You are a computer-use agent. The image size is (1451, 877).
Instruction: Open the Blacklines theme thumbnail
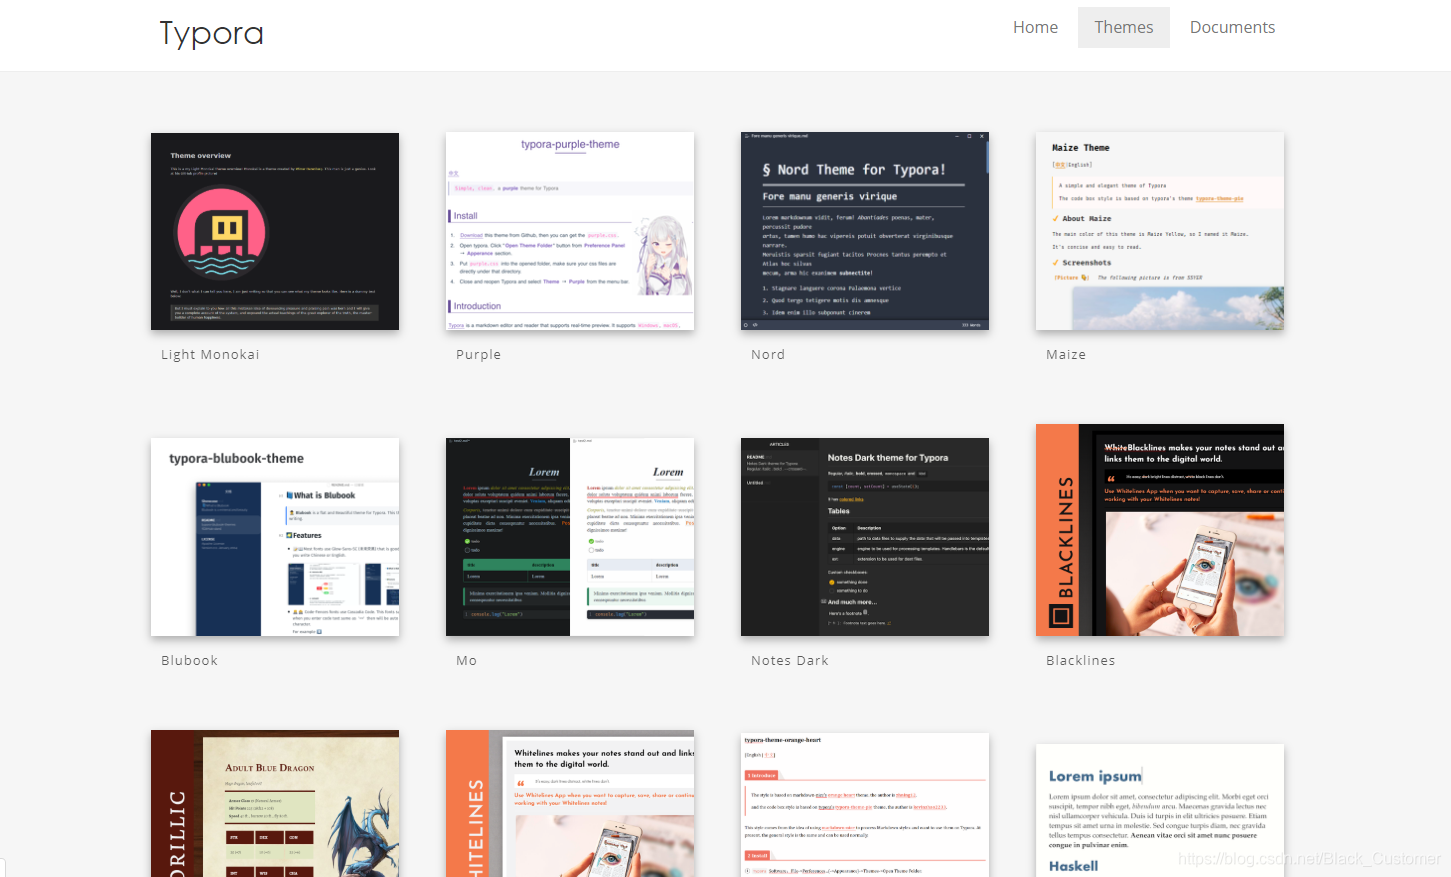coord(1160,530)
